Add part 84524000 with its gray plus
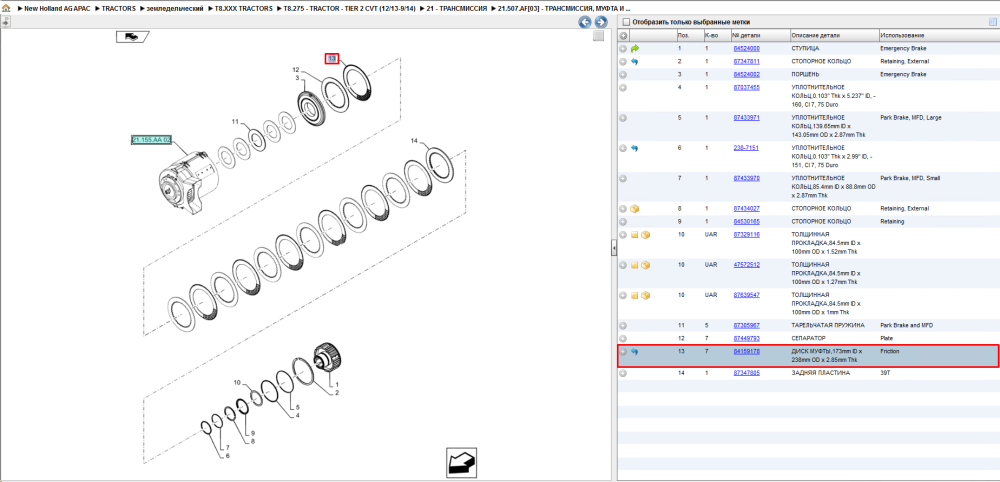The image size is (1000, 482). coord(623,48)
